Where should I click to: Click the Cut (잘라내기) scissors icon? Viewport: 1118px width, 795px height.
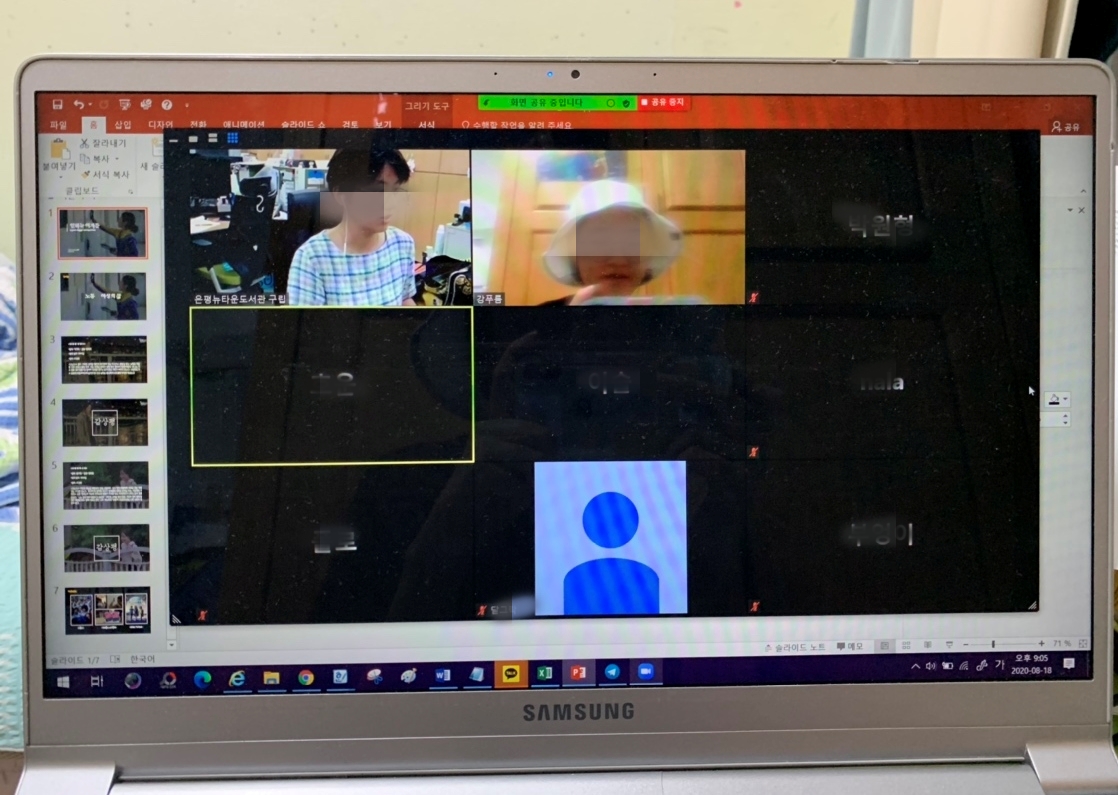pyautogui.click(x=85, y=144)
